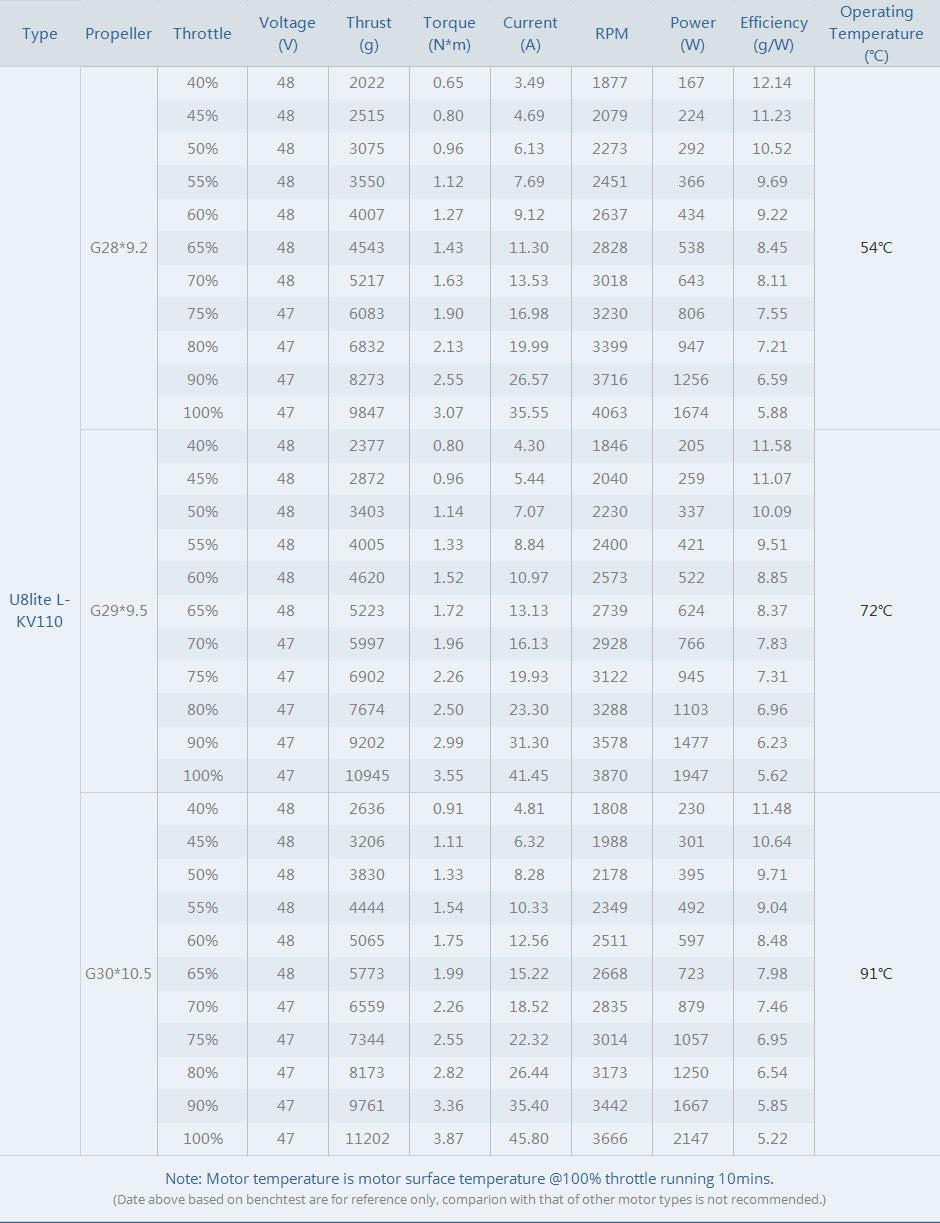Screen dimensions: 940x1223
Task: Click the Thrust (g) column header
Action: [x=369, y=34]
